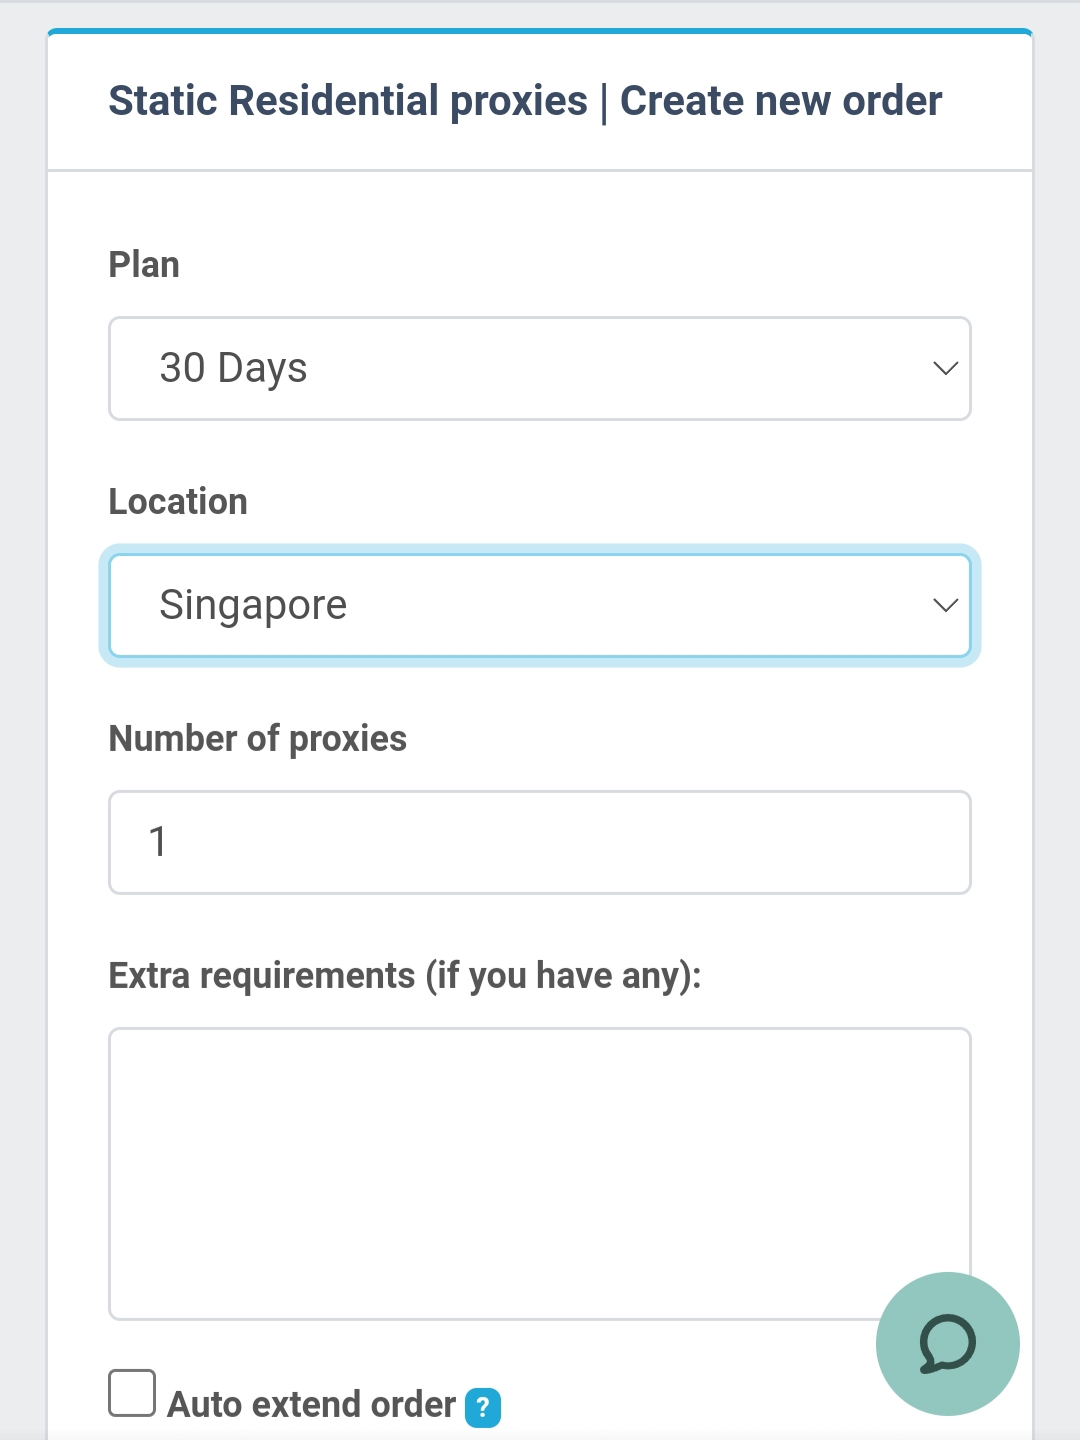Click the blue question mark help icon
Viewport: 1080px width, 1440px height.
pyautogui.click(x=483, y=1407)
